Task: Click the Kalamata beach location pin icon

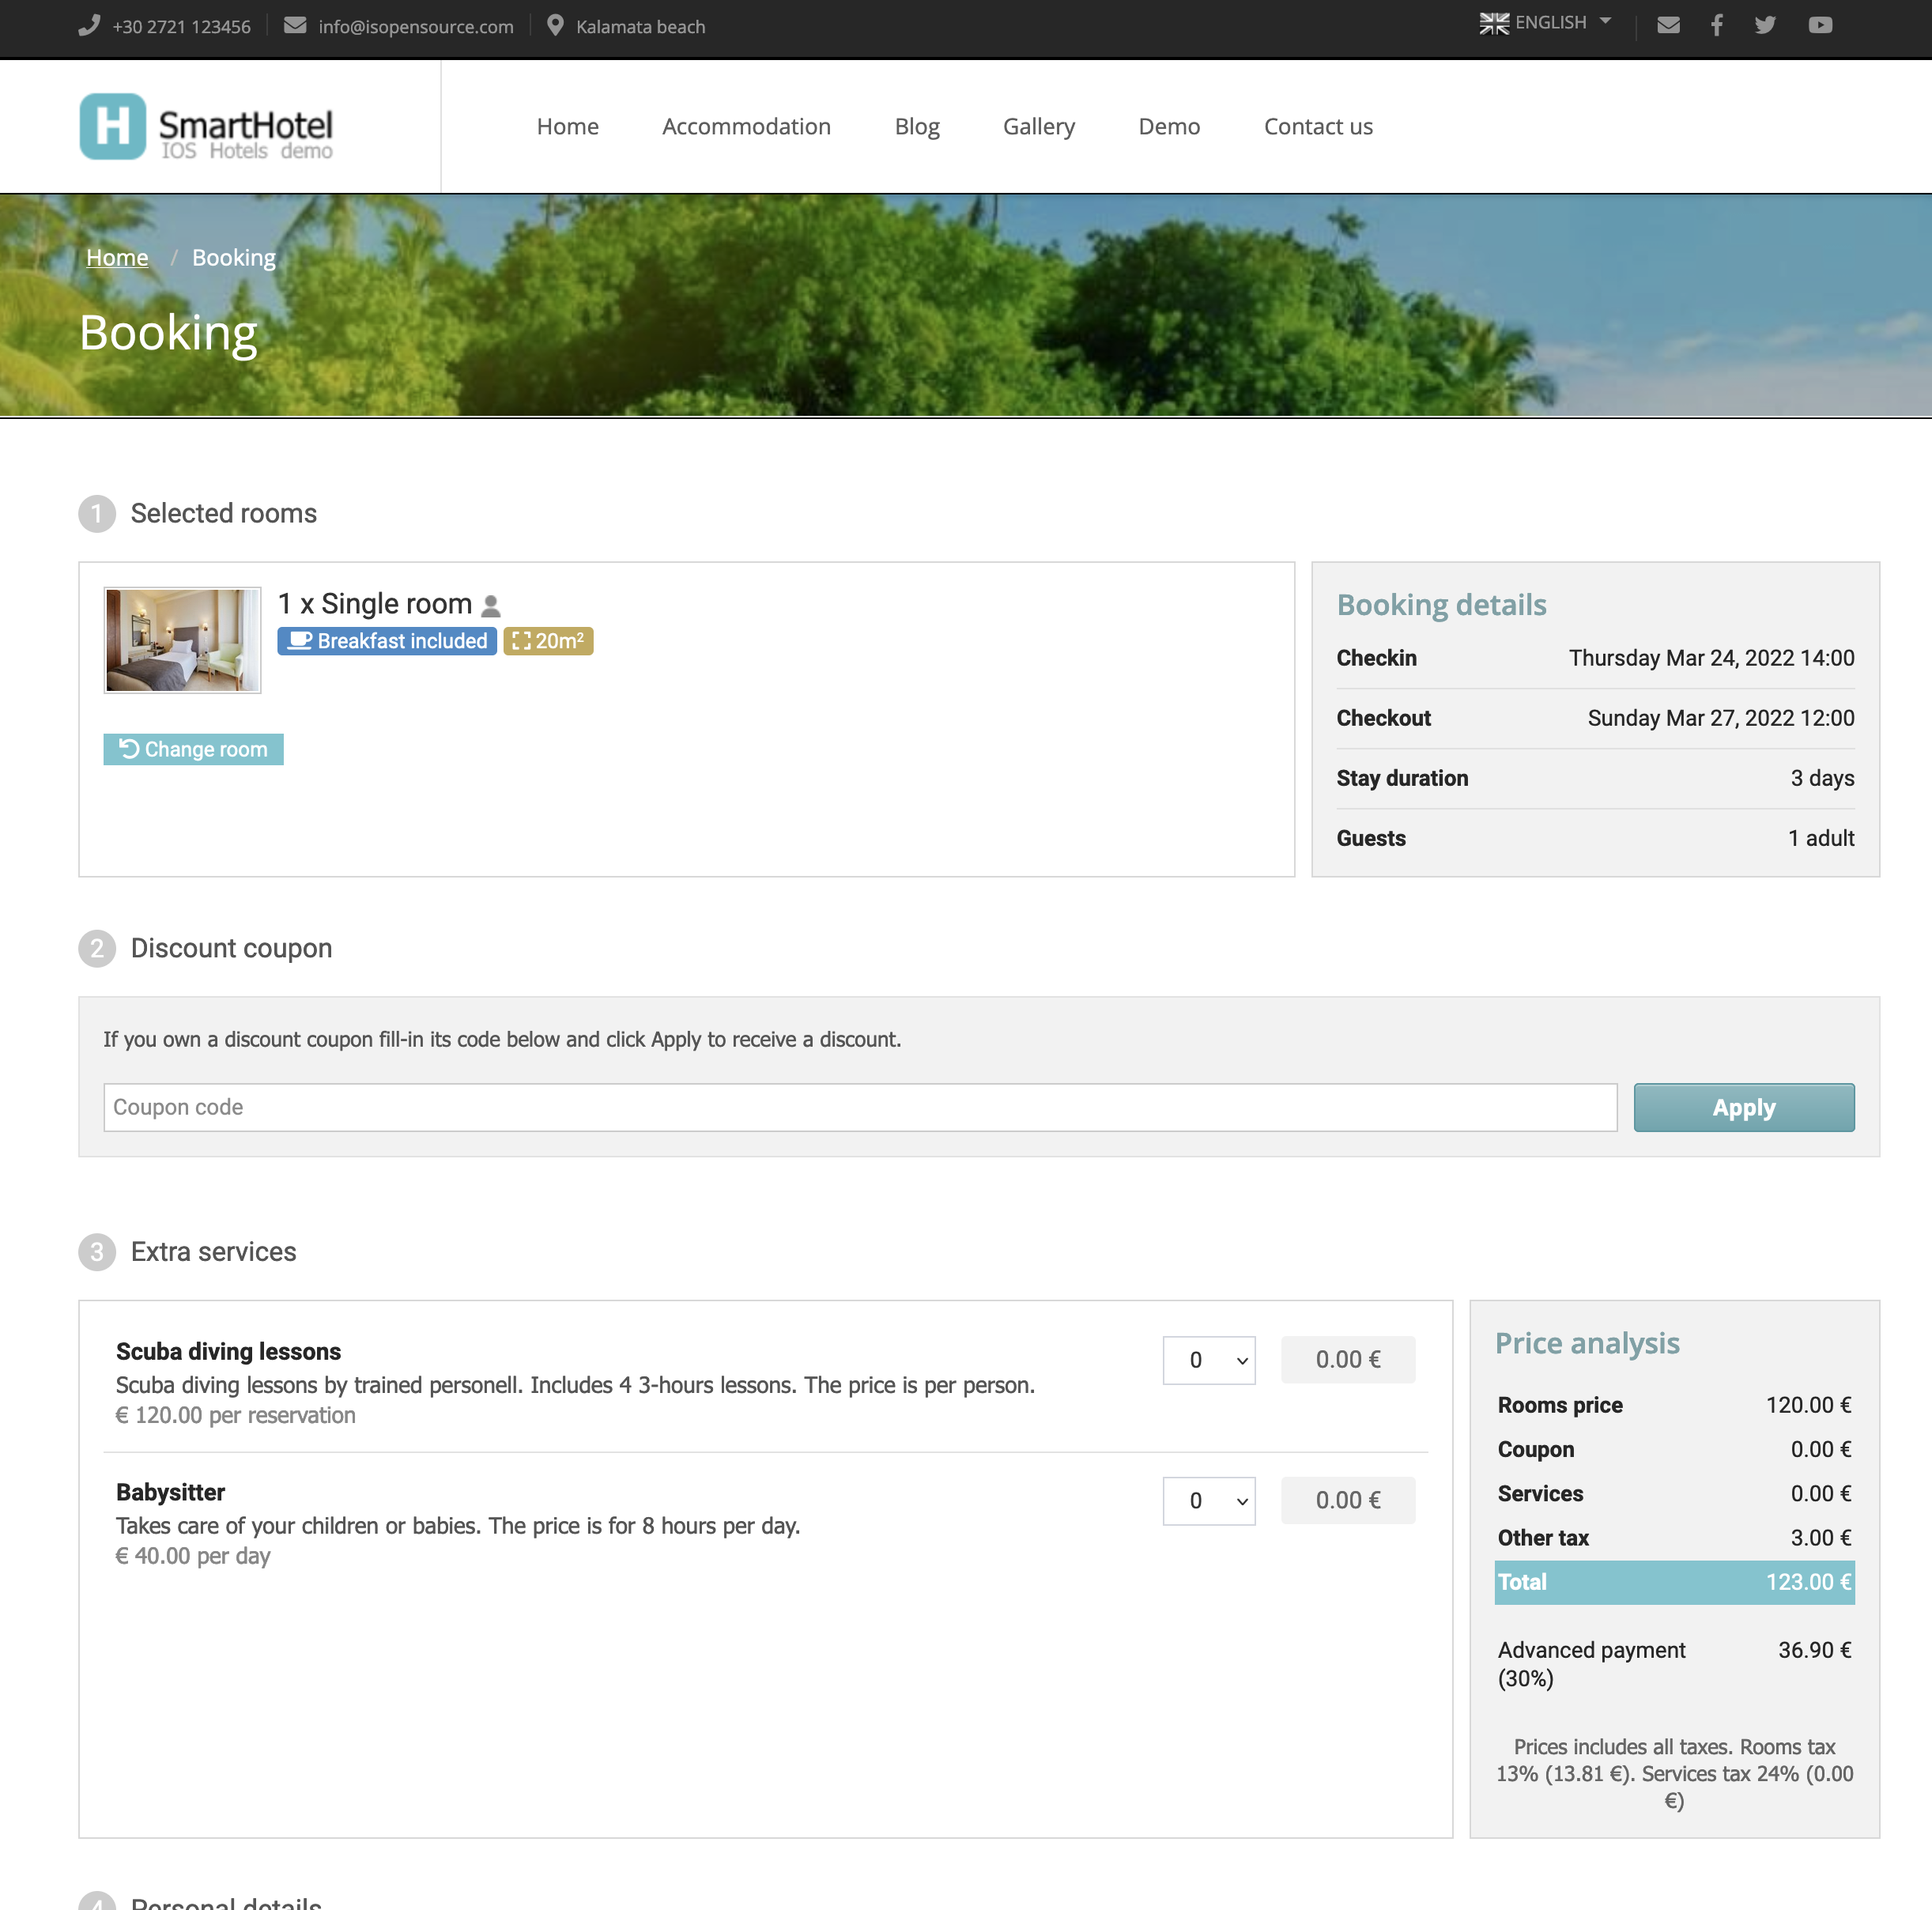Action: [x=555, y=25]
